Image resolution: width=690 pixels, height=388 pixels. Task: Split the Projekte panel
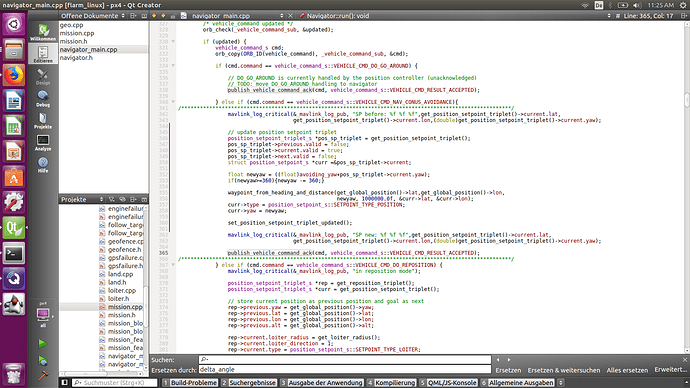[x=133, y=200]
